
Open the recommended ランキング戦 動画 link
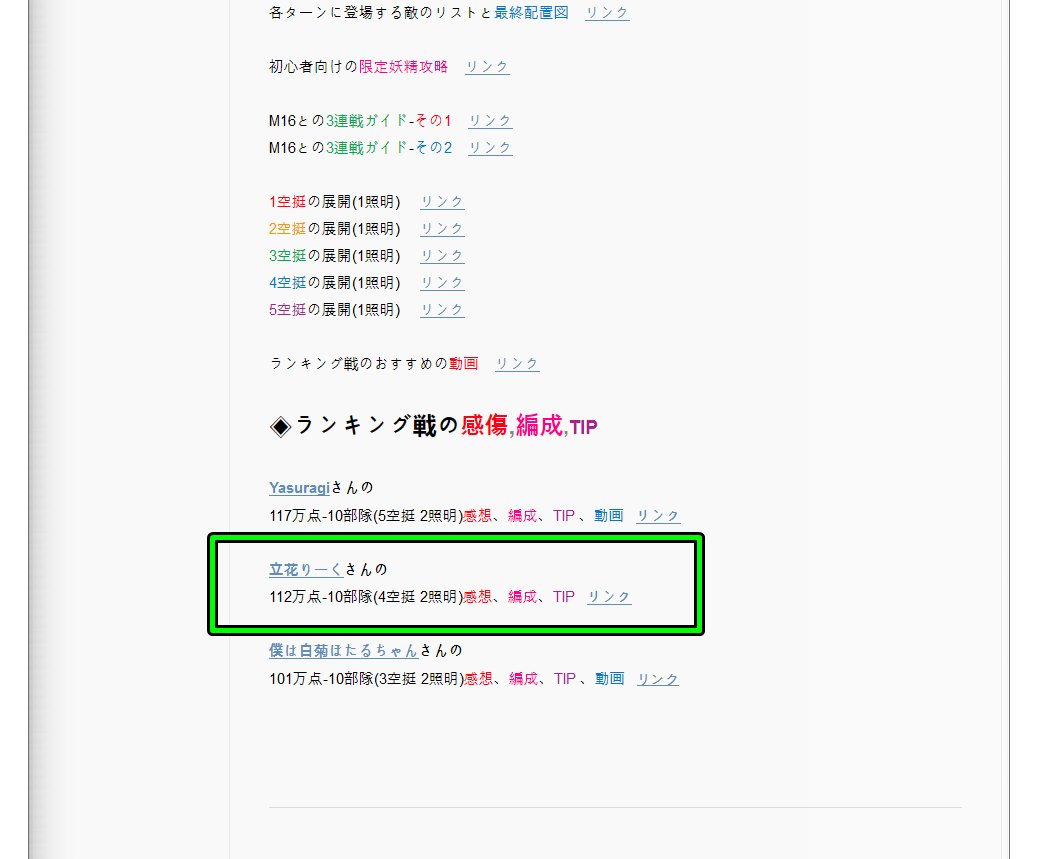click(x=517, y=364)
